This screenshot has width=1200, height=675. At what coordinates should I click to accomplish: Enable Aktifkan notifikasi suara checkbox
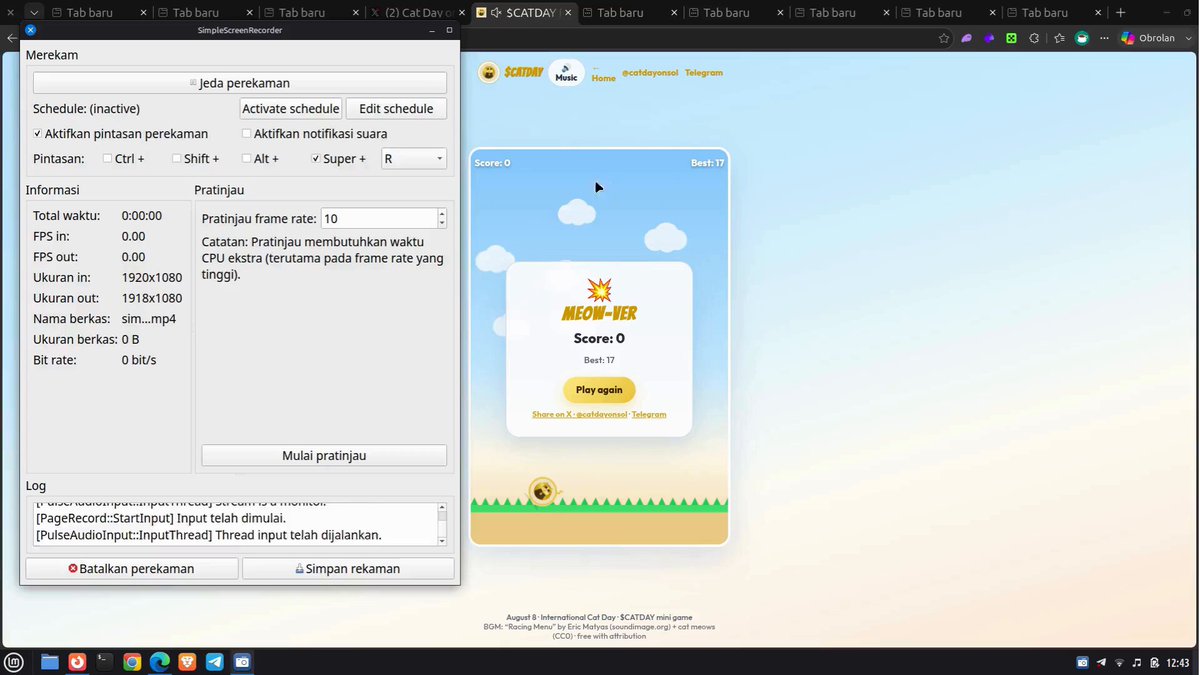pos(246,134)
